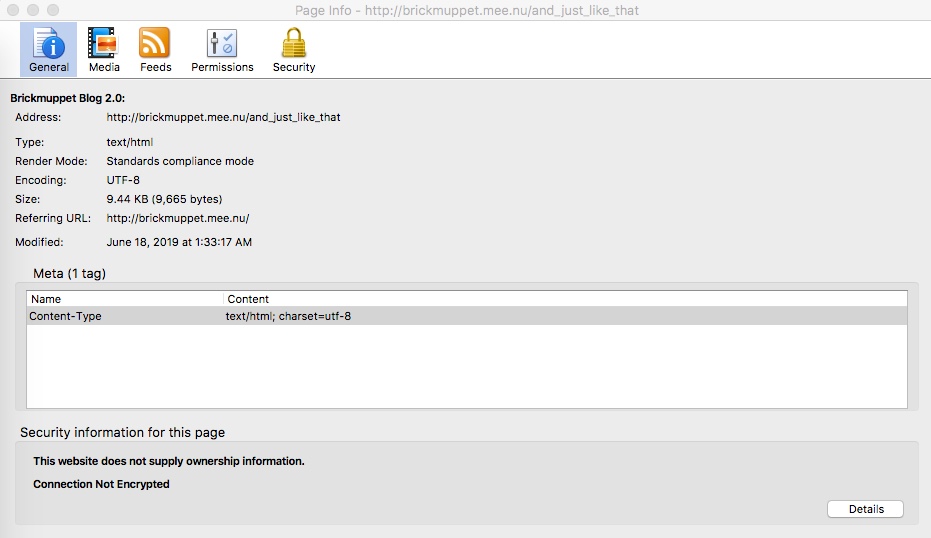
Task: Click the Render Mode value field
Action: [x=180, y=161]
